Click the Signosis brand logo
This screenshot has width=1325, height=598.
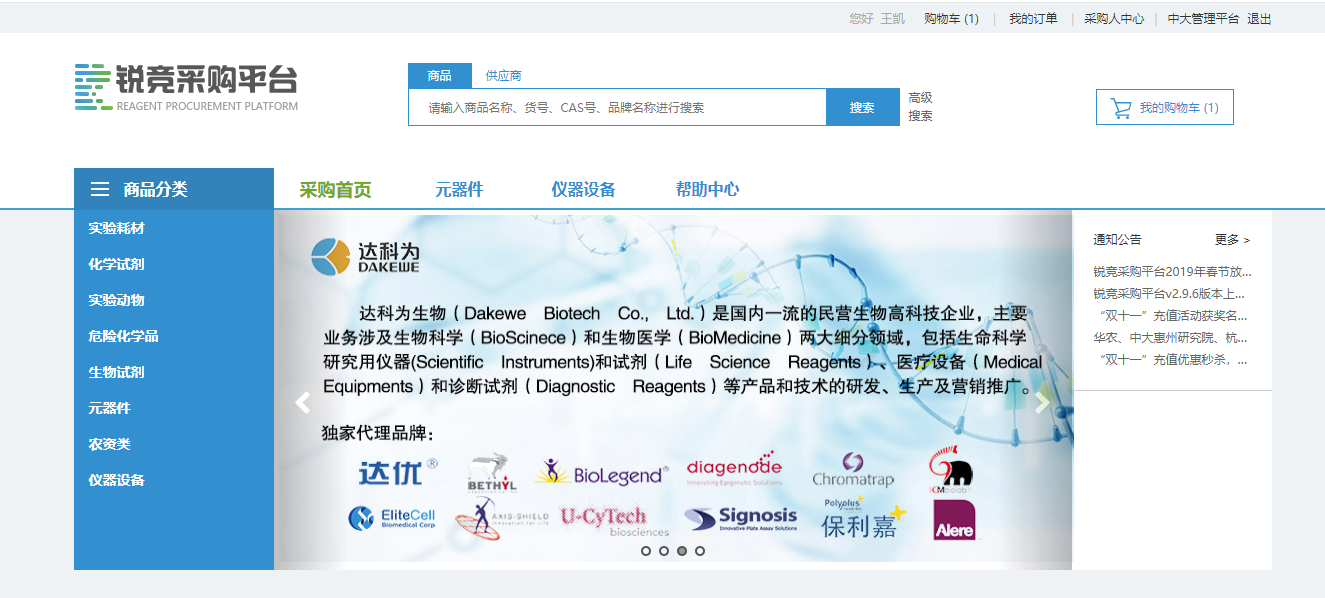point(741,519)
